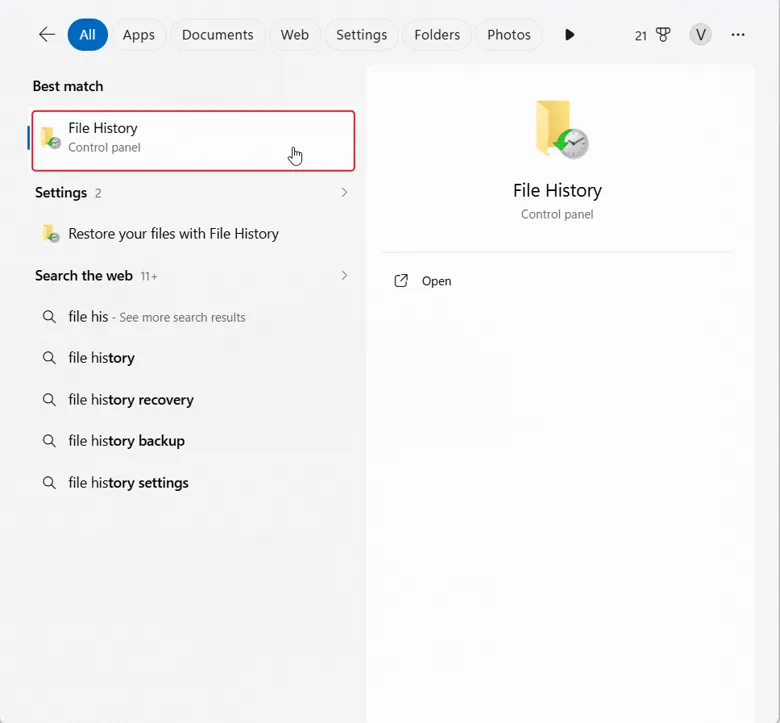The height and width of the screenshot is (723, 780).
Task: Switch to the Photos filter tab
Action: point(508,35)
